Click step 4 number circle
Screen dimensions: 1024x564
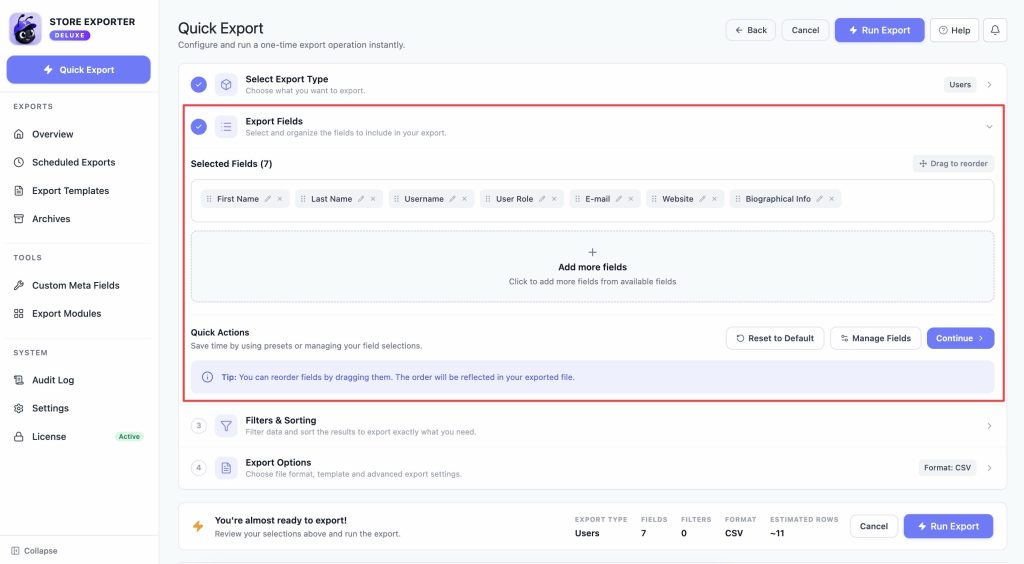199,468
